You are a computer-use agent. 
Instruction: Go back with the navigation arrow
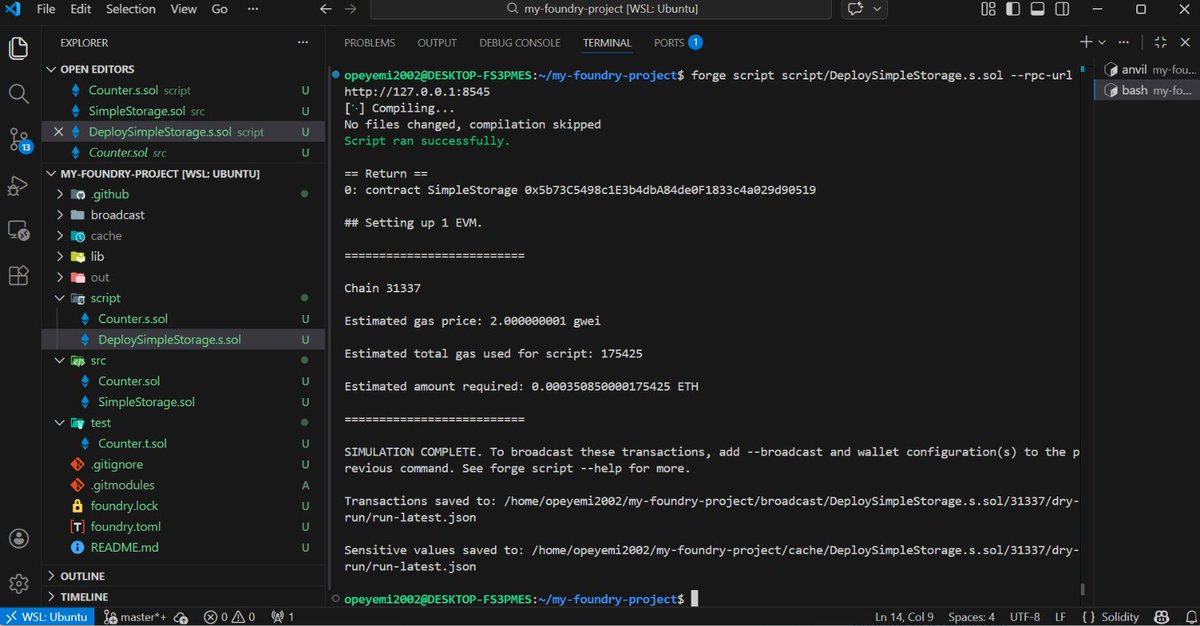point(325,9)
